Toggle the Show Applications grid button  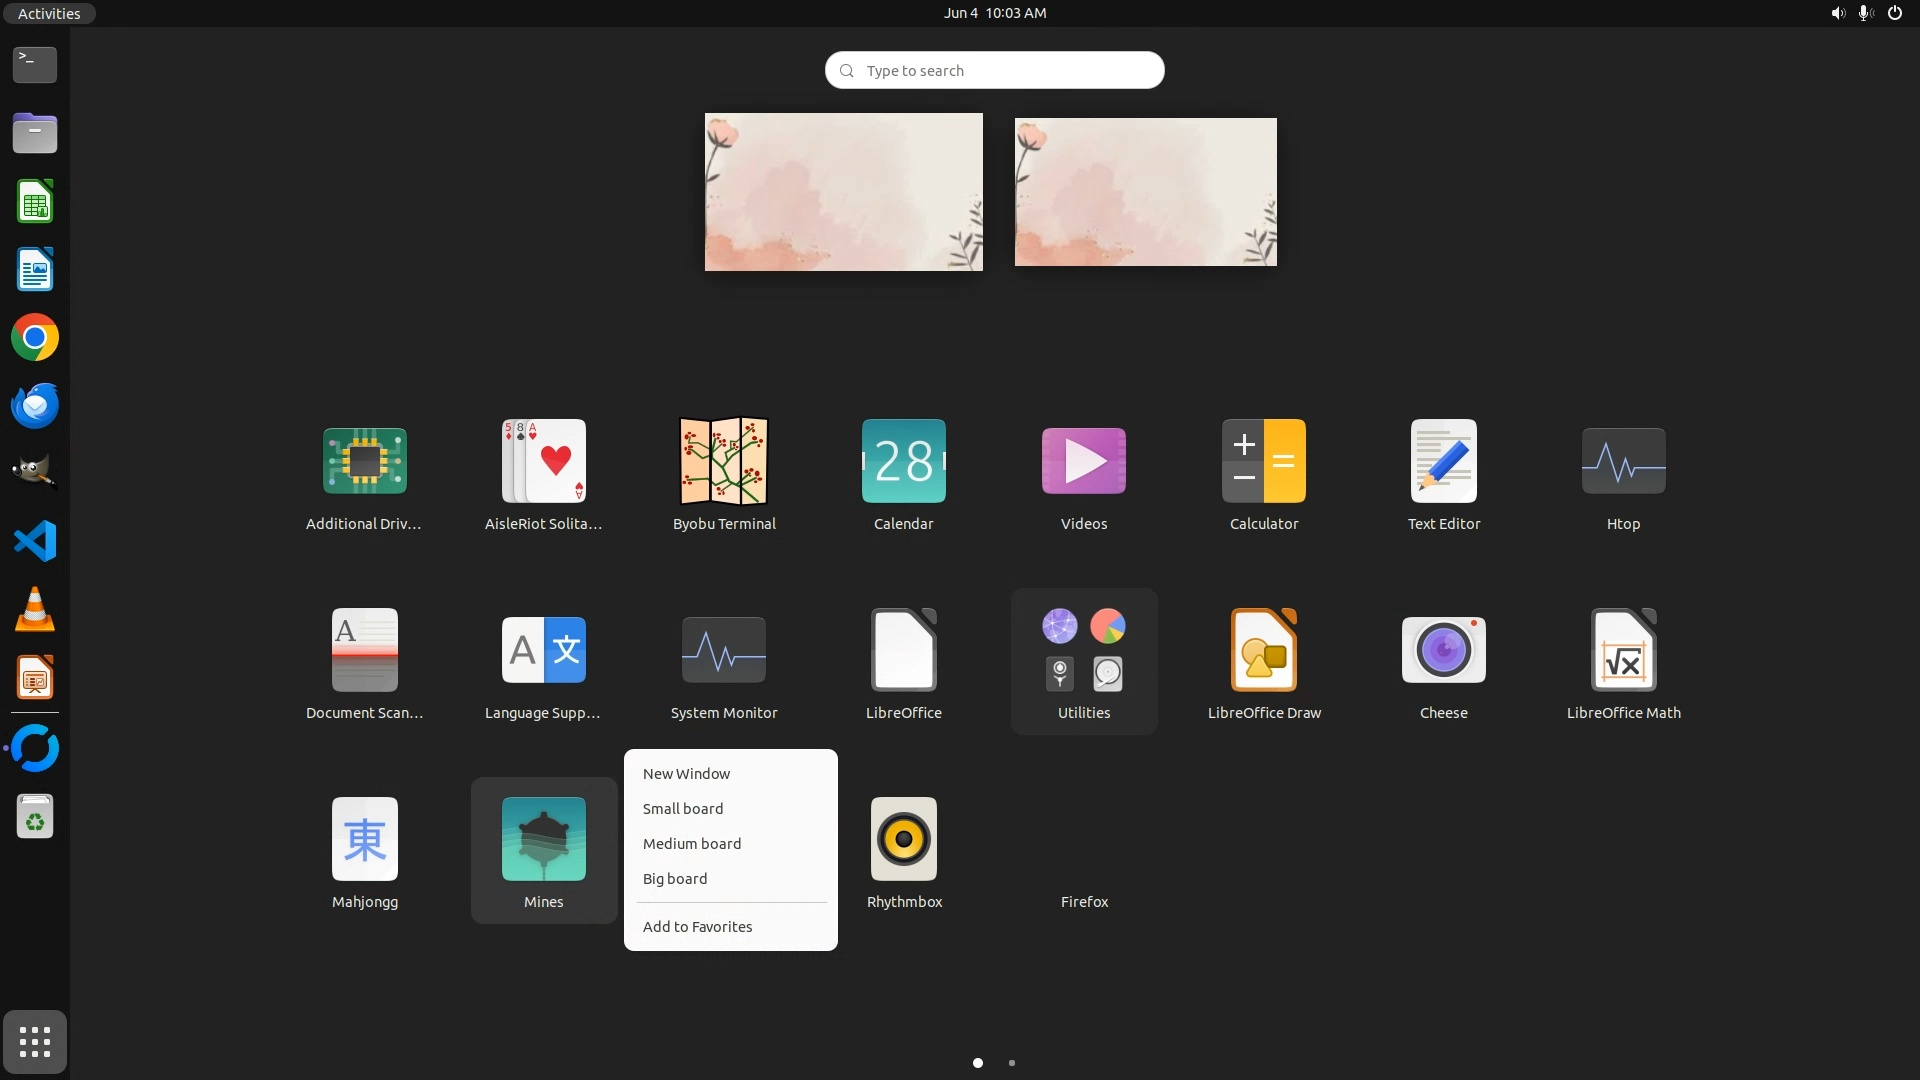coord(35,1042)
